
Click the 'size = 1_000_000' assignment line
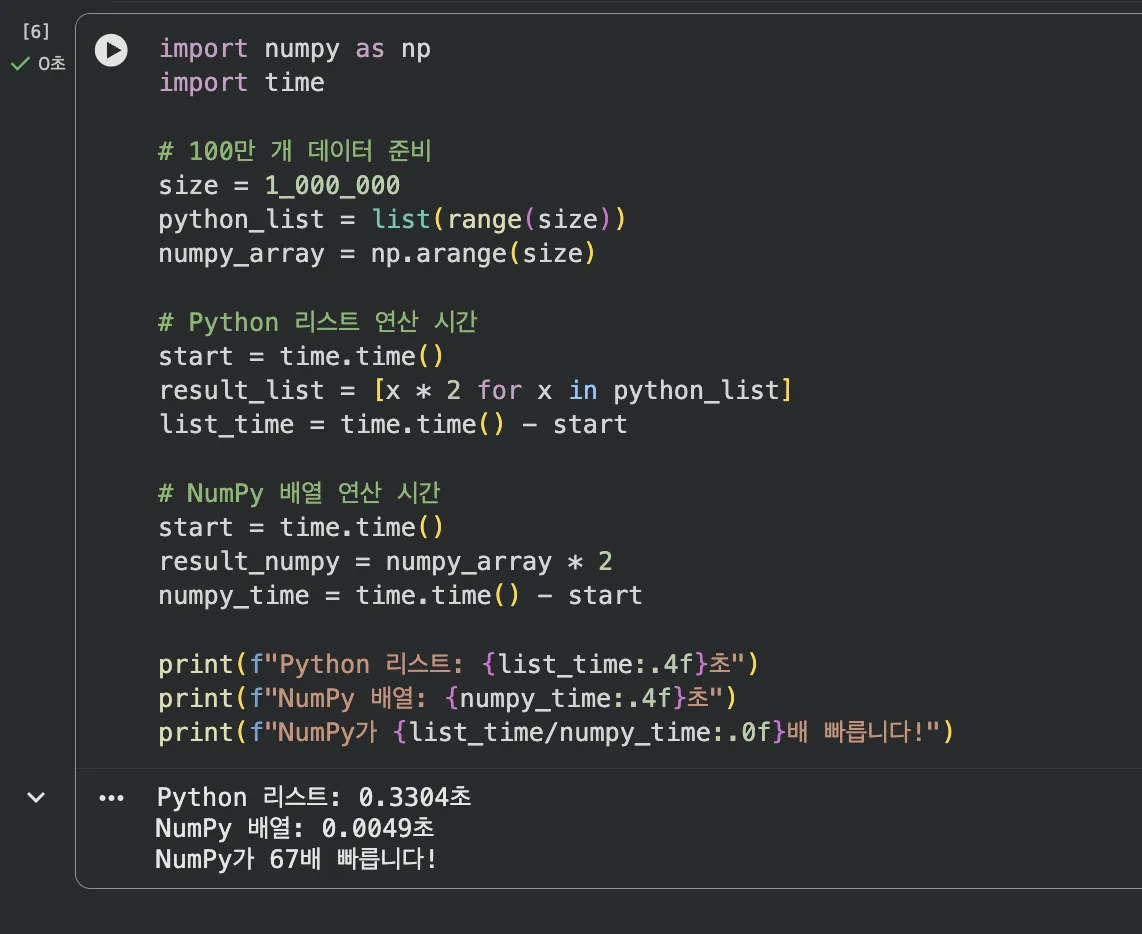[279, 185]
